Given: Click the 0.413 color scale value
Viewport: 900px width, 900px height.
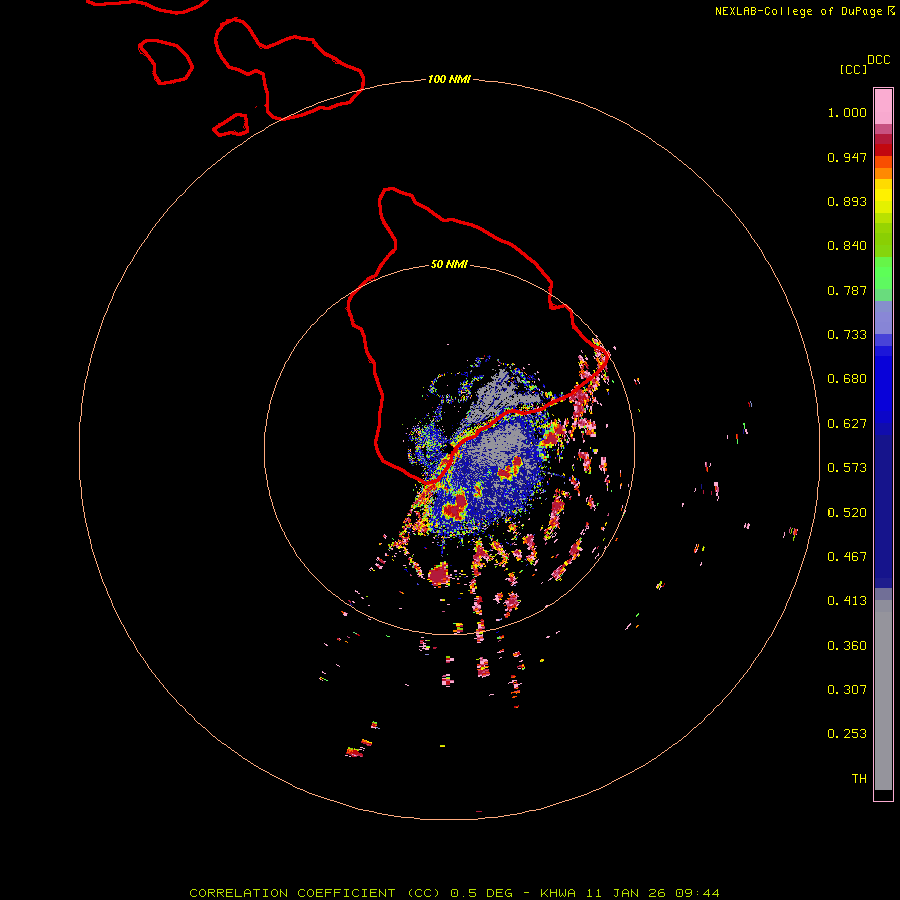Looking at the screenshot, I should [x=847, y=601].
